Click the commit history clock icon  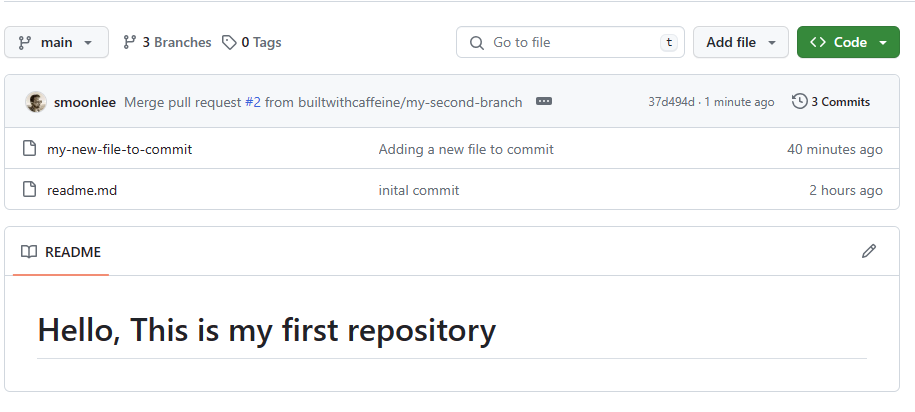point(799,102)
